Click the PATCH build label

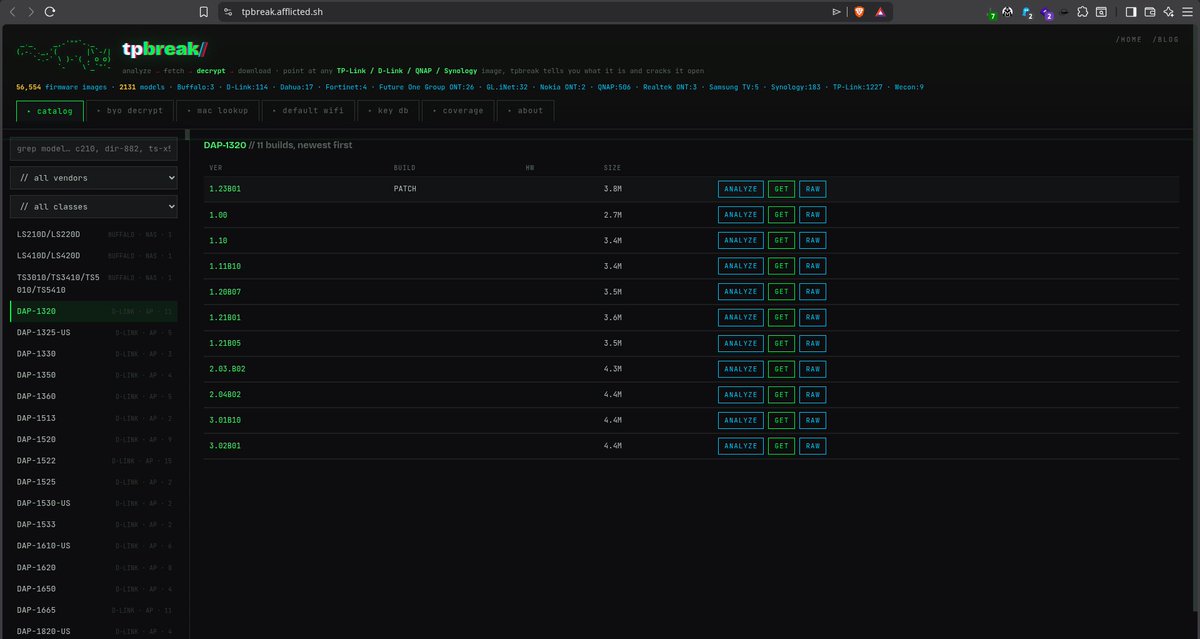point(405,189)
